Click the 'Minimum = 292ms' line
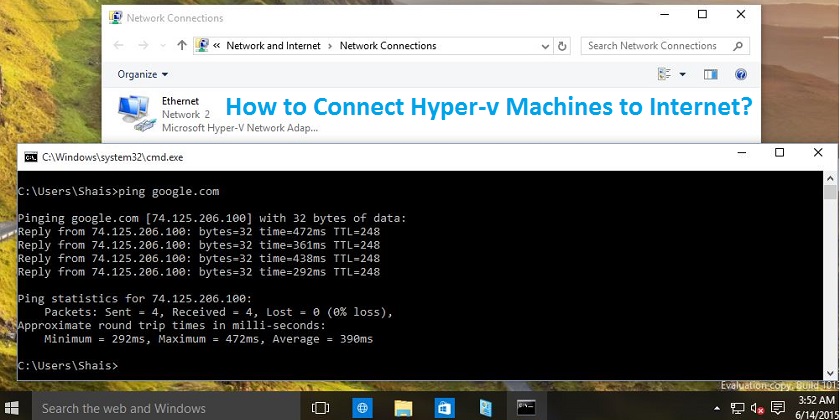Viewport: 840px width, 420px height. 208,339
